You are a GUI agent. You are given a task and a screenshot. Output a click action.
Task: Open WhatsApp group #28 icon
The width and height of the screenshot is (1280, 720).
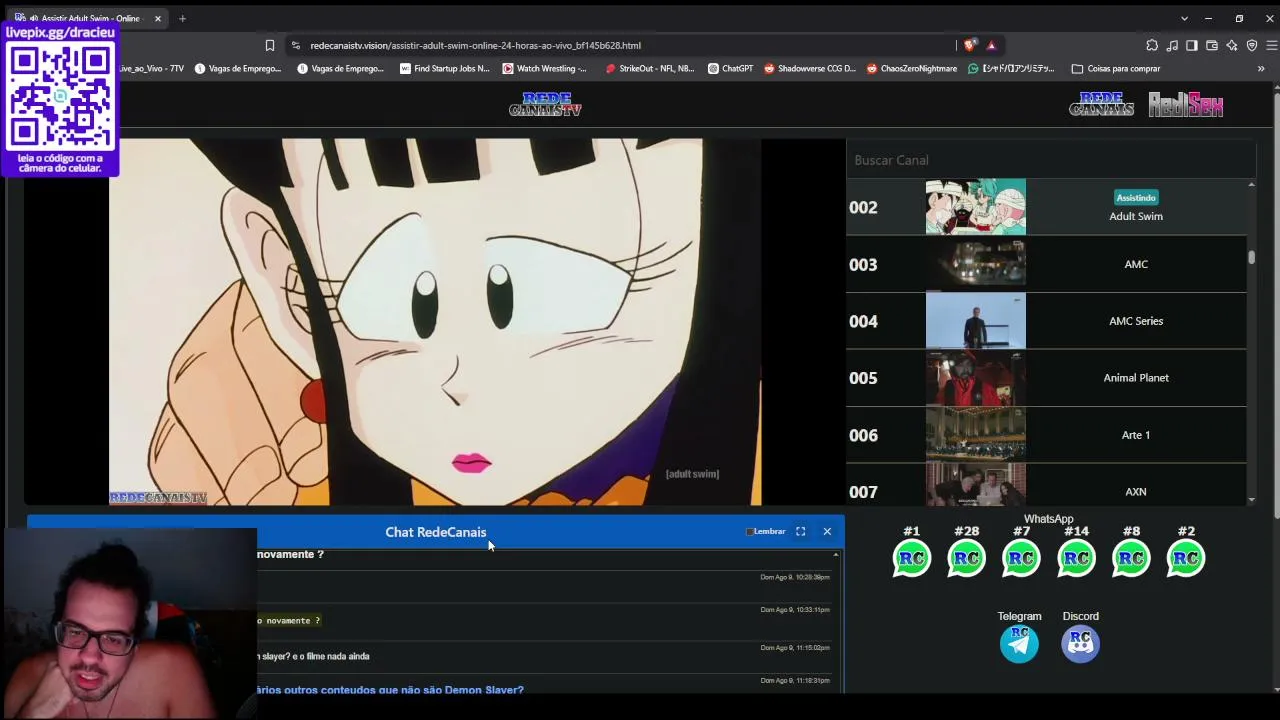pos(966,558)
